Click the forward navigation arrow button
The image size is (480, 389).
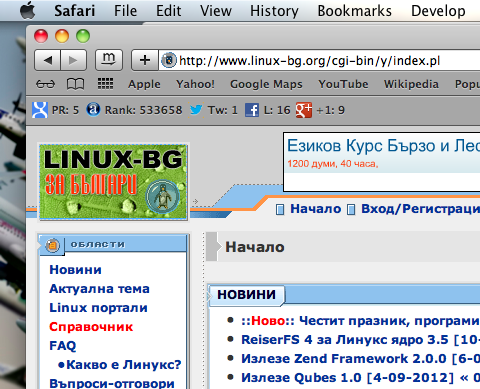(x=73, y=60)
